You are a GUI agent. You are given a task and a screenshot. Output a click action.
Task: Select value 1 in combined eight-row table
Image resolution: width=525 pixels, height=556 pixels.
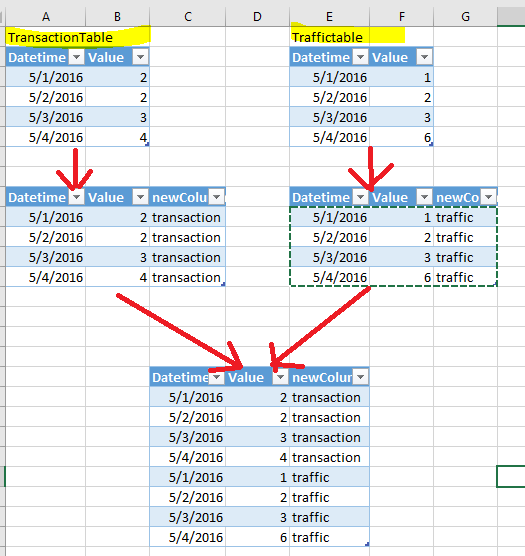(257, 478)
